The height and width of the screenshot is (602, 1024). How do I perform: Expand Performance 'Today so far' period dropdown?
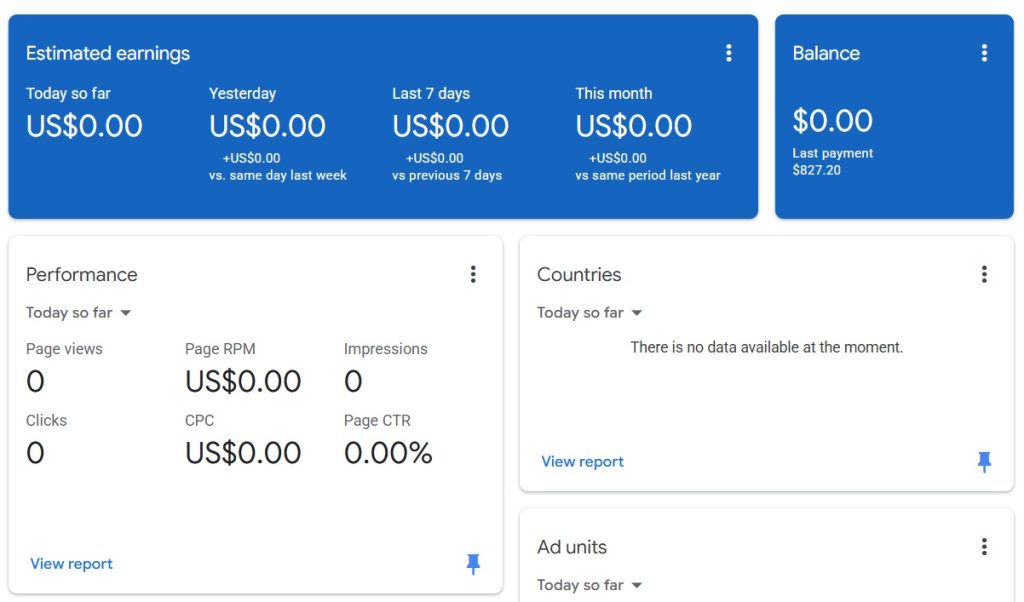coord(79,313)
